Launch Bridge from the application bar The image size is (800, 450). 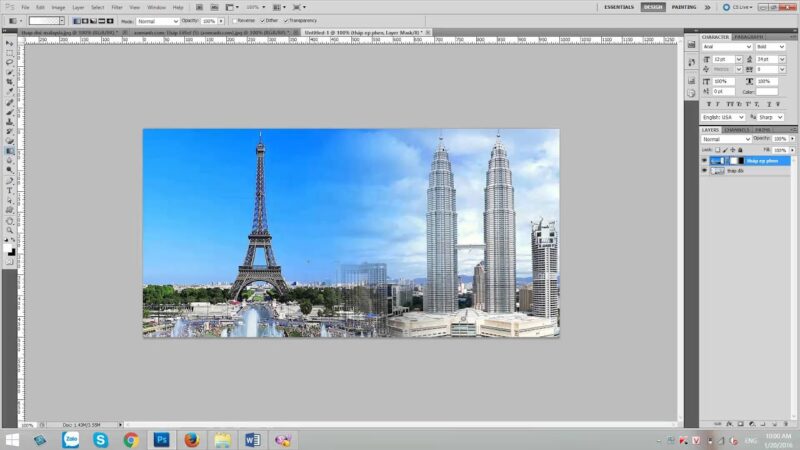199,7
